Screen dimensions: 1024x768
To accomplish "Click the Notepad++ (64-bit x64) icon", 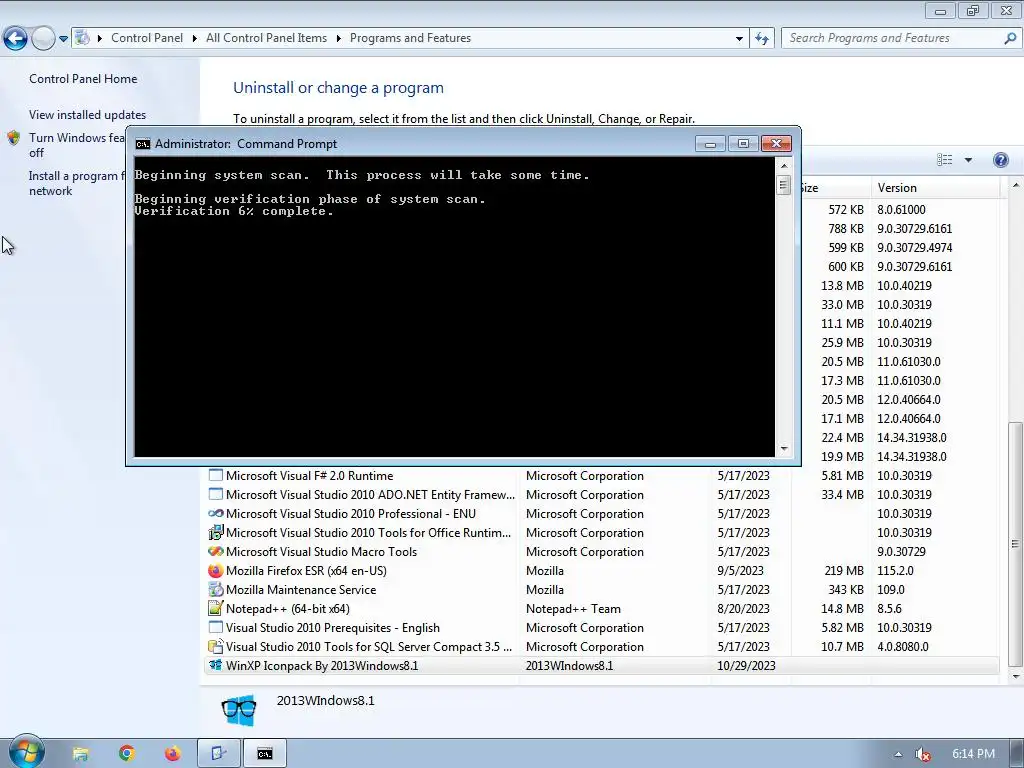I will click(x=216, y=609).
